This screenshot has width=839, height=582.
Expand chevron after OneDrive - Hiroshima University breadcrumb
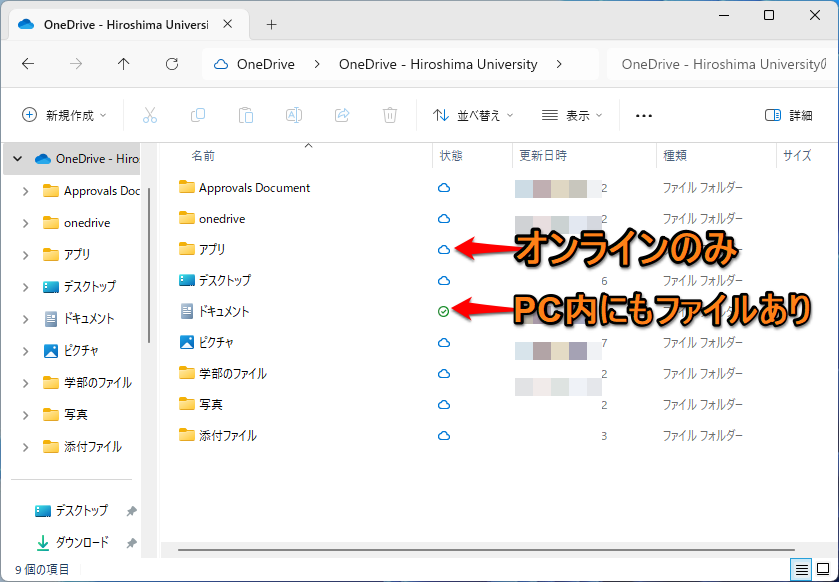coord(559,64)
